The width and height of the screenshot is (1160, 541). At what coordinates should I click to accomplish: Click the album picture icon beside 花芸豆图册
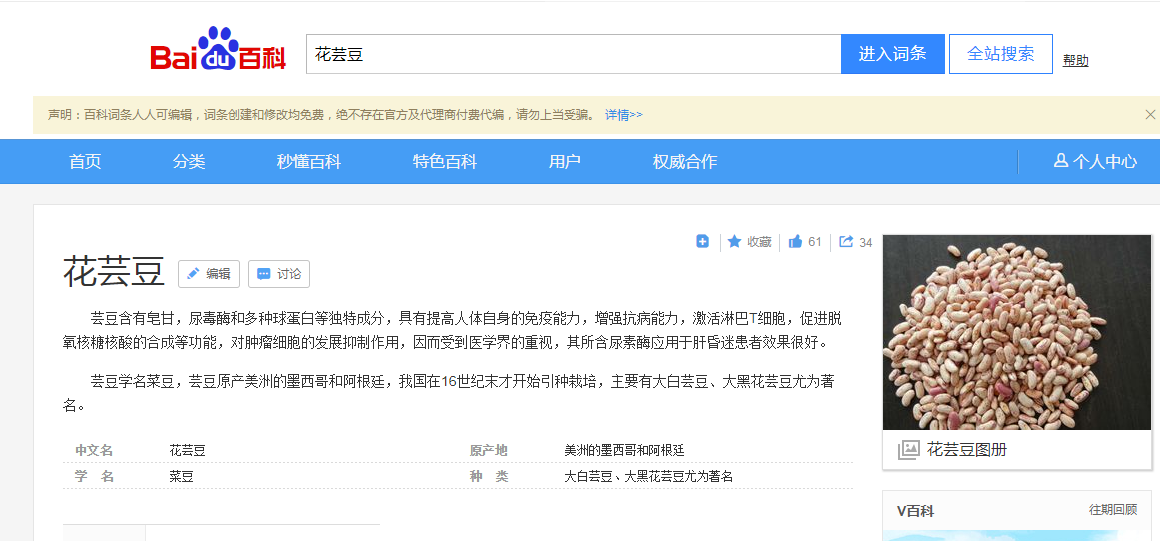(x=908, y=449)
